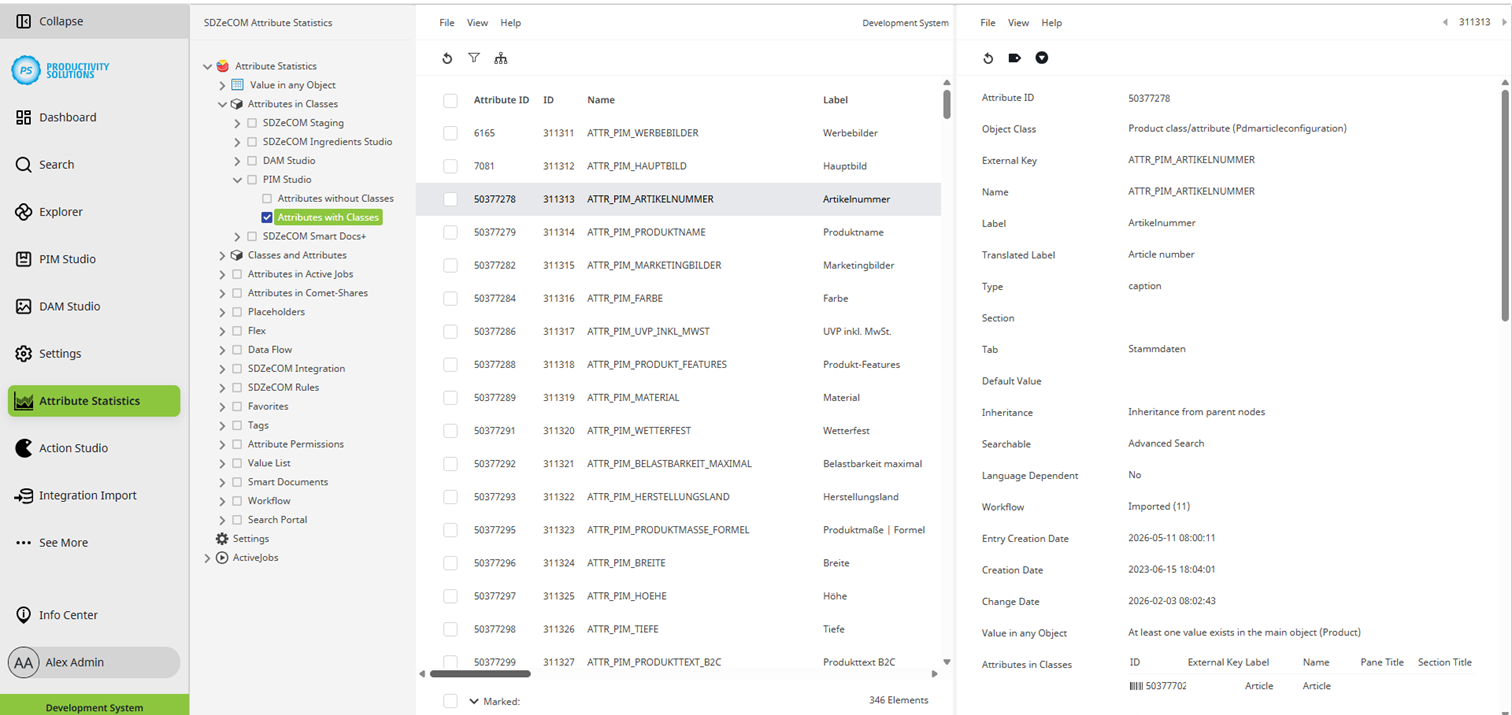
Task: Open File menu in list panel
Action: click(447, 23)
